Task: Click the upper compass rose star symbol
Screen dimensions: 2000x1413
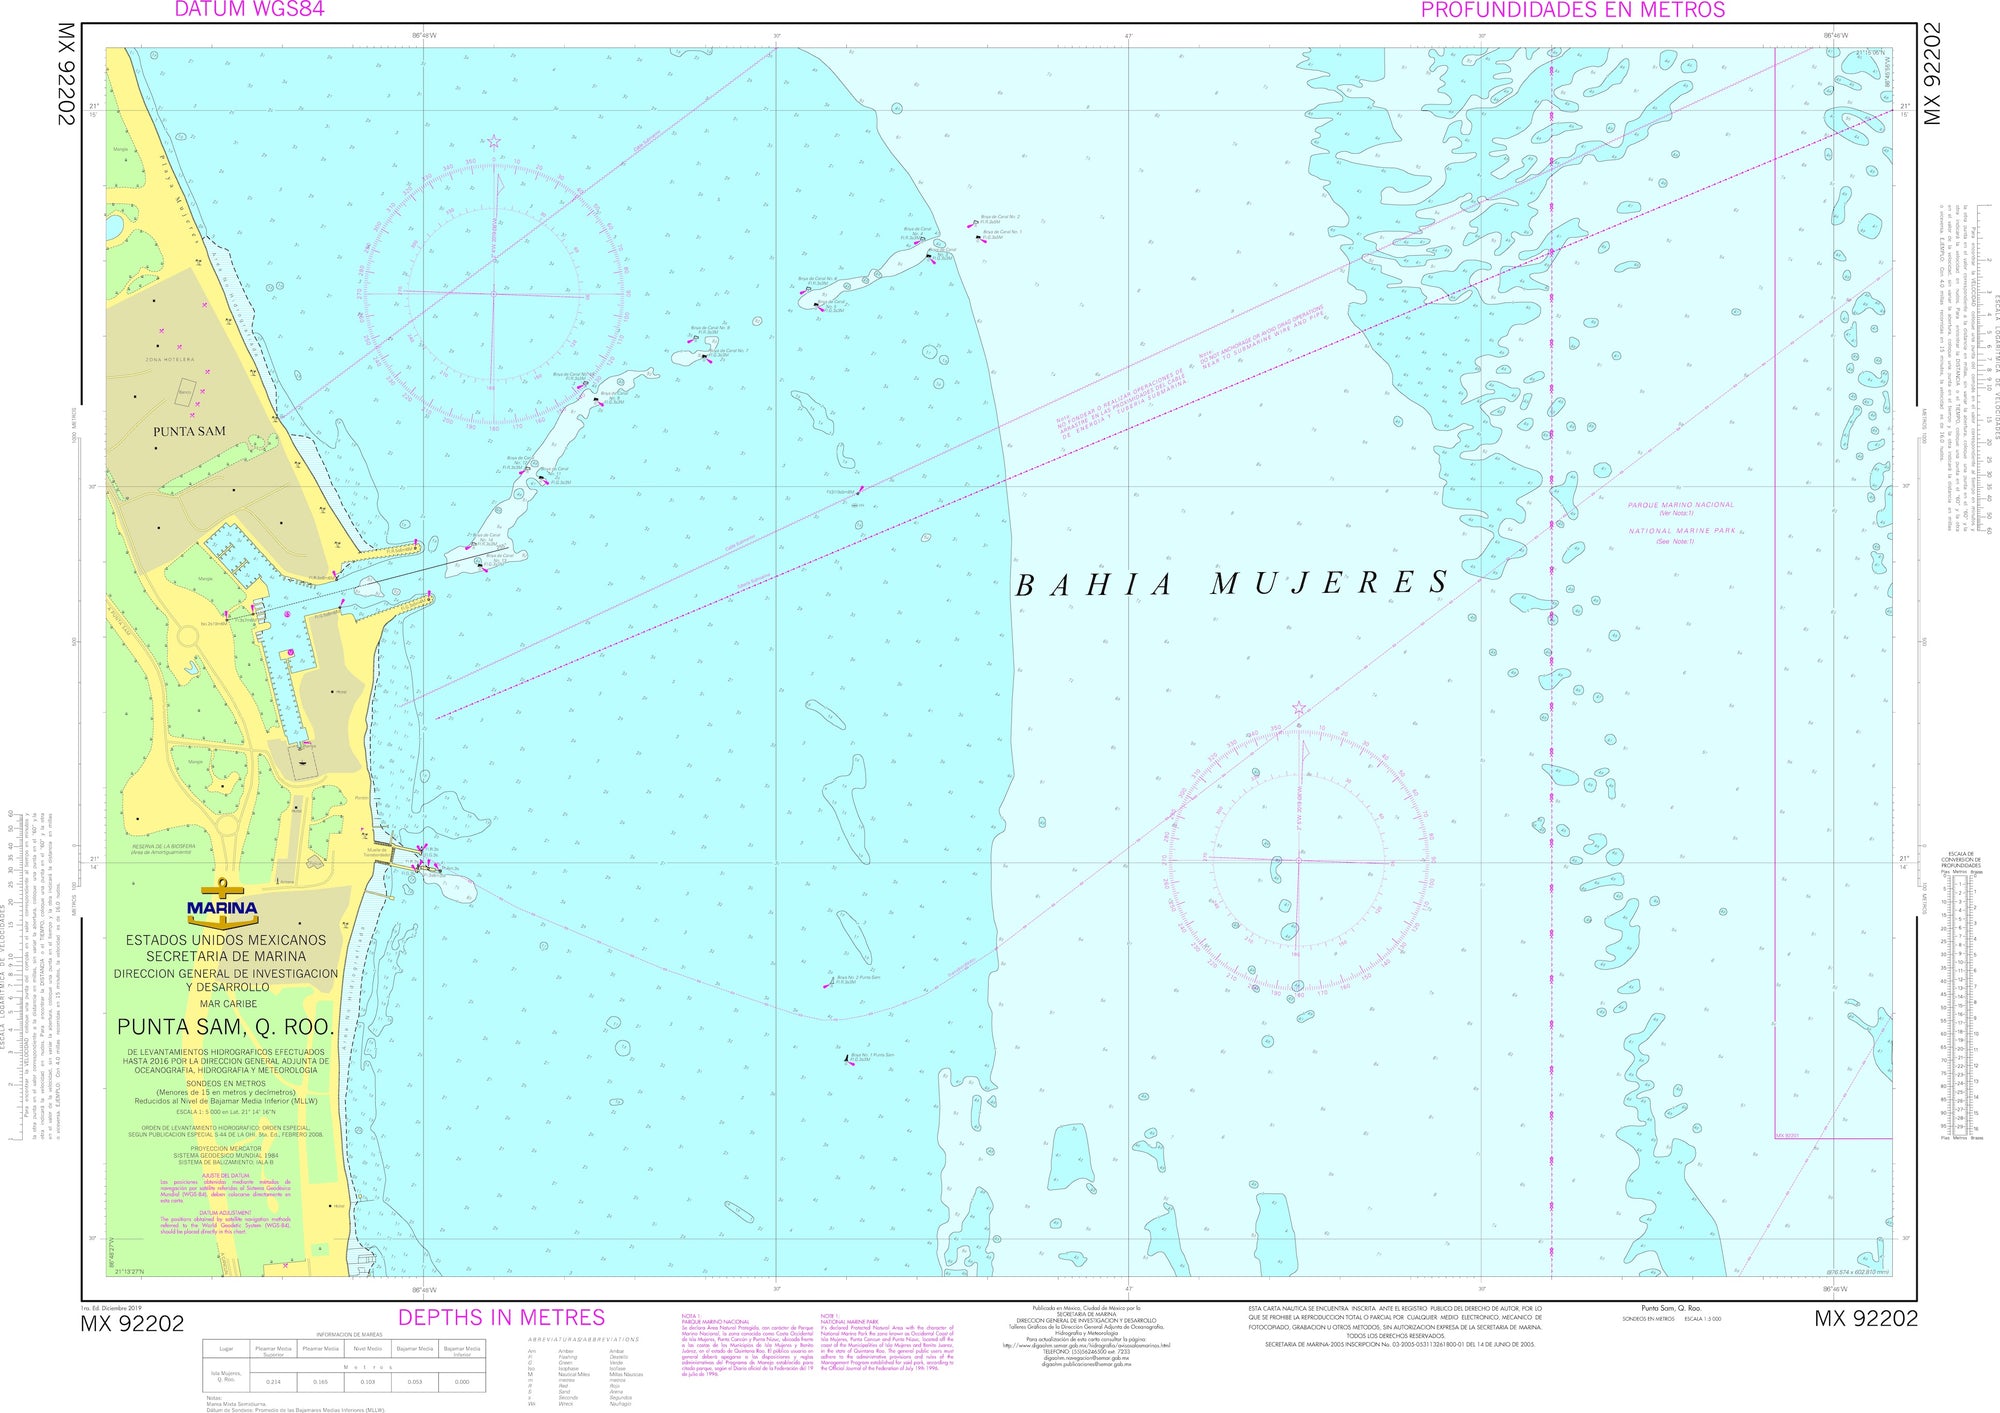Action: 492,142
